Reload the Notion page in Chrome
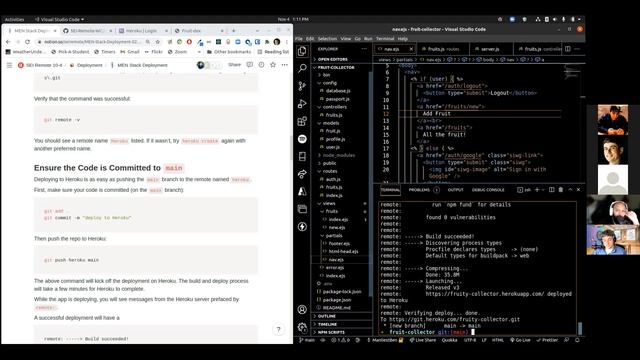The image size is (640, 360). 27,42
